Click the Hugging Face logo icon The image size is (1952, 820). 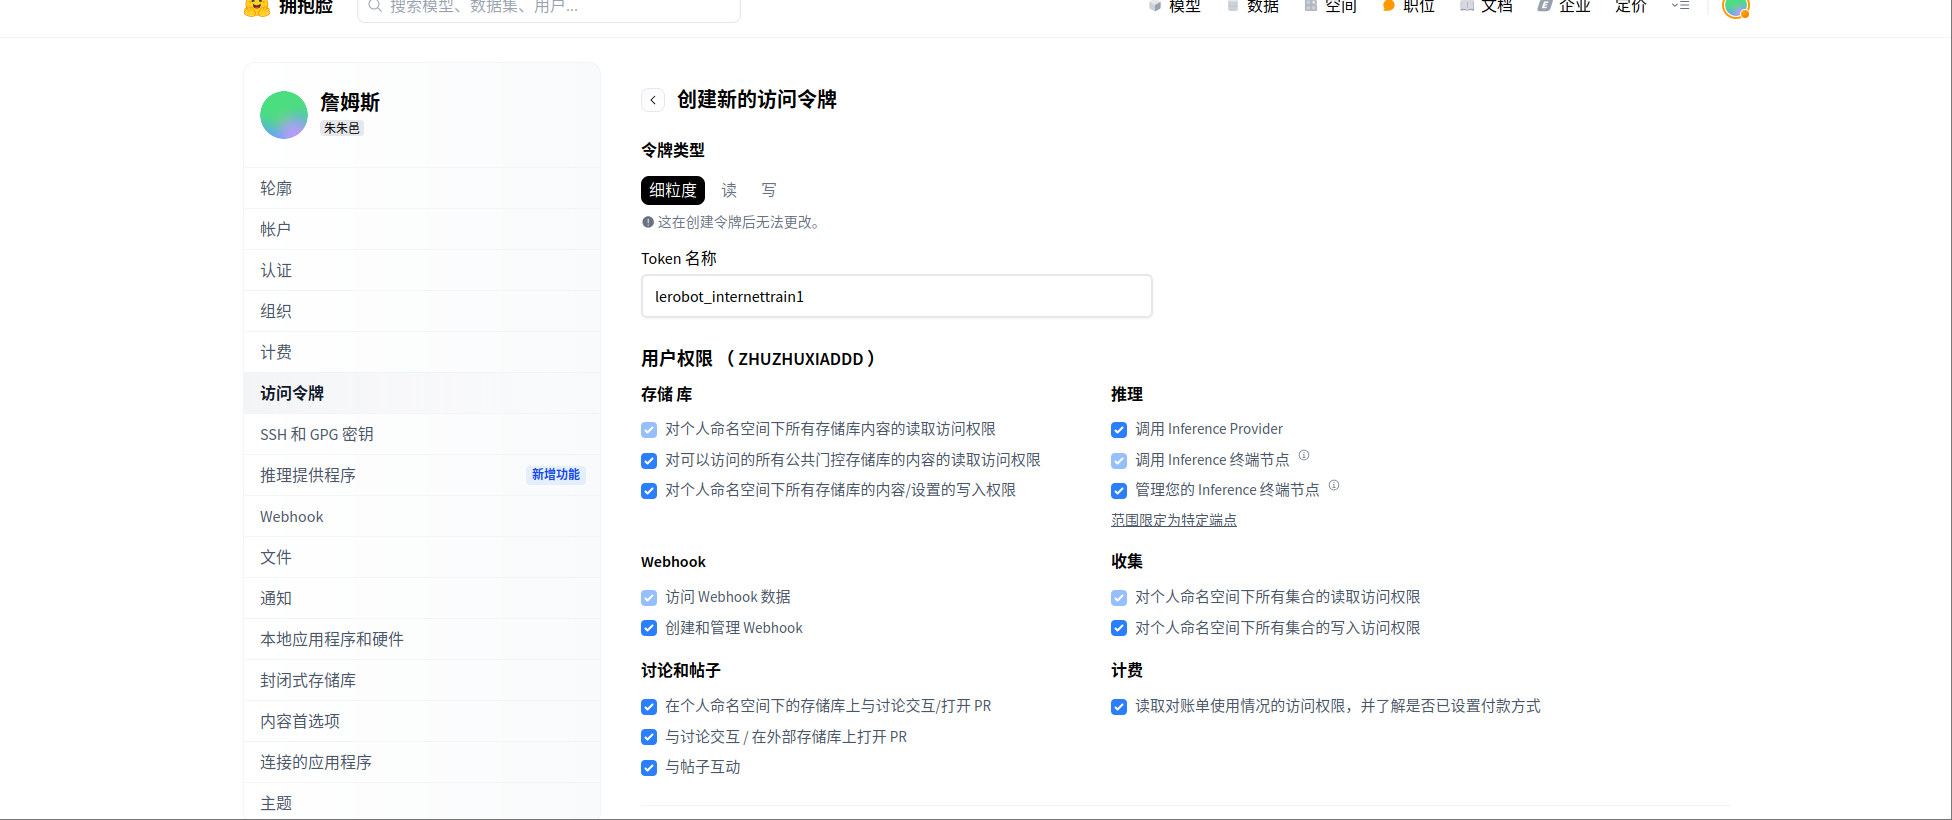pos(257,8)
